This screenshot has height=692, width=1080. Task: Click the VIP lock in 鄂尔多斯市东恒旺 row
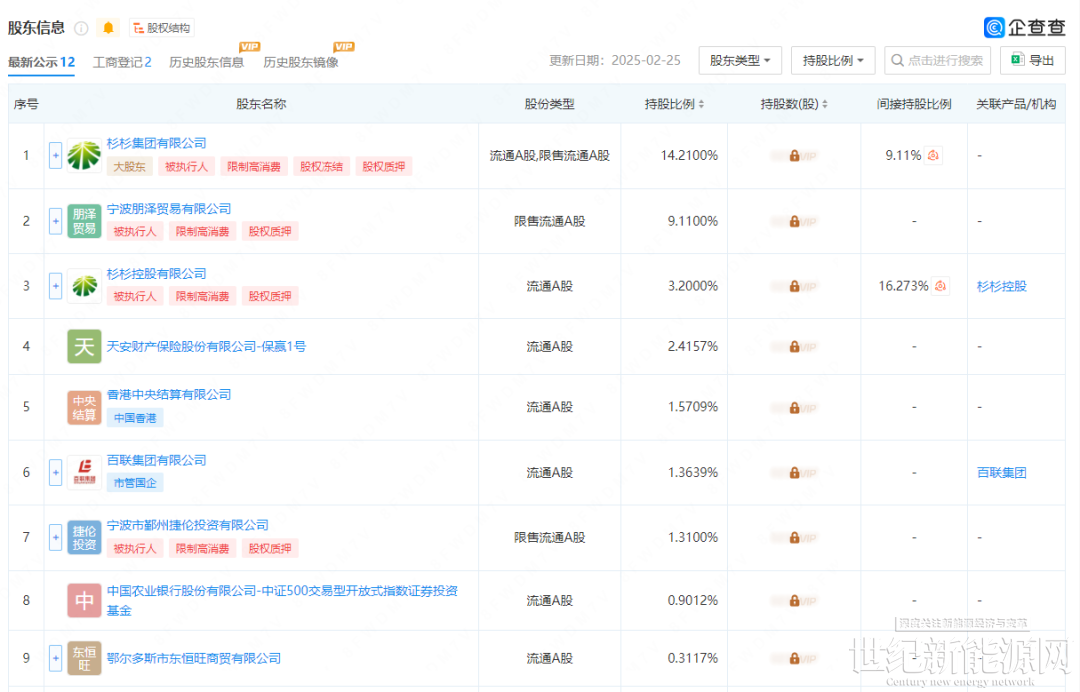(x=794, y=658)
